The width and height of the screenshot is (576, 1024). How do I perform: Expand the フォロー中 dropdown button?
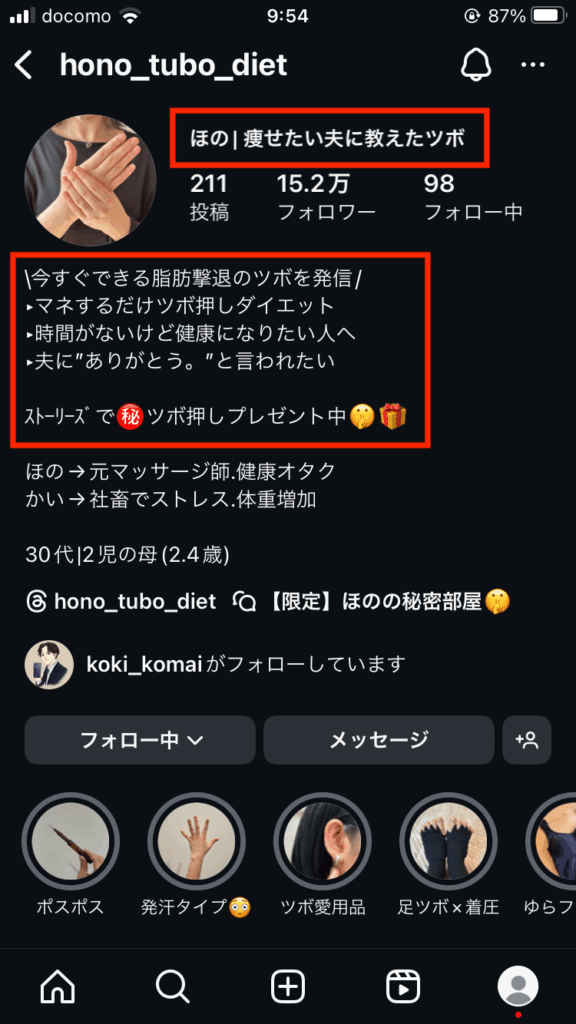coord(140,740)
